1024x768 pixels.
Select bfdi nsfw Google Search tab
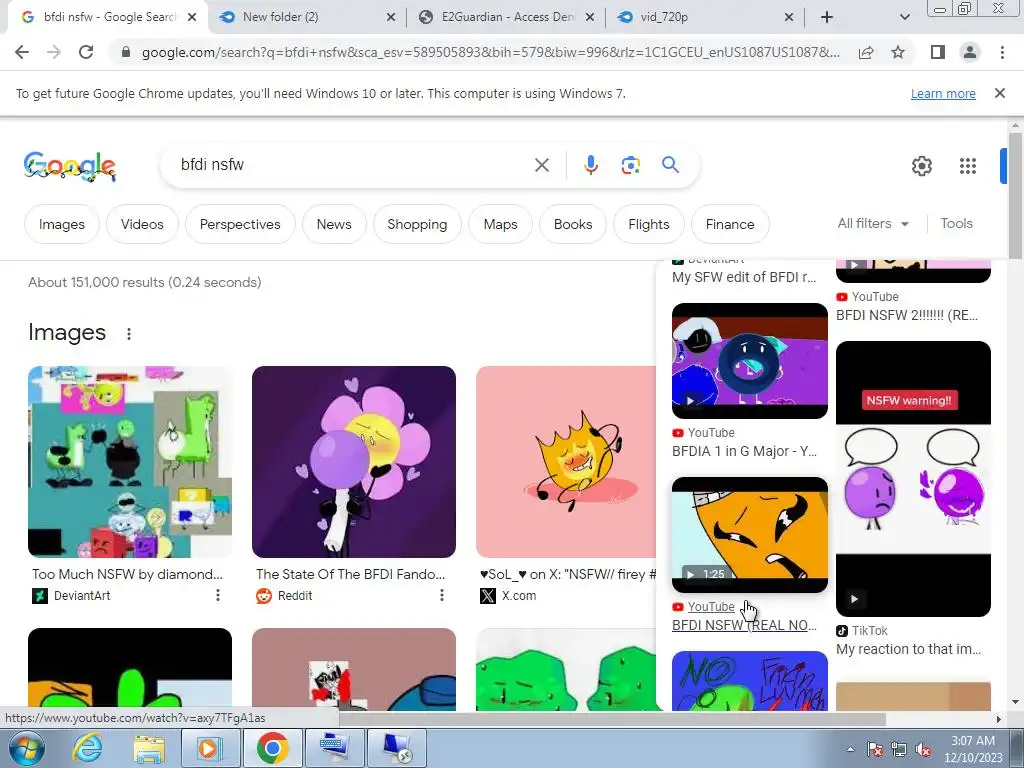coord(107,17)
